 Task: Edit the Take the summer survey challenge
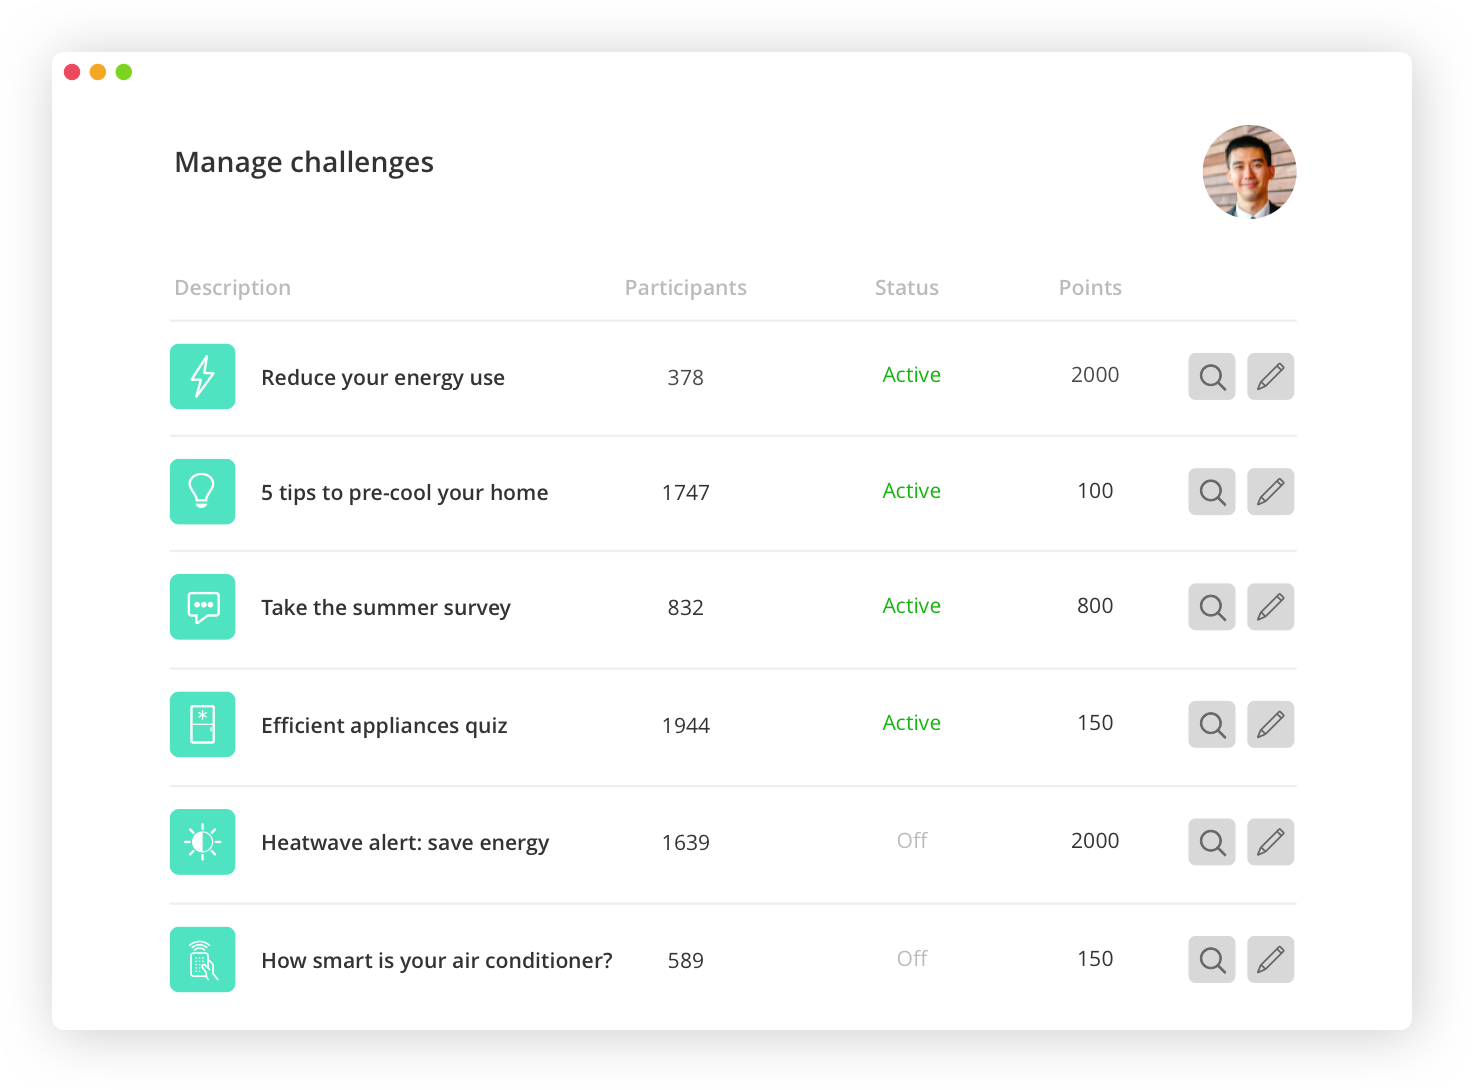(x=1270, y=607)
